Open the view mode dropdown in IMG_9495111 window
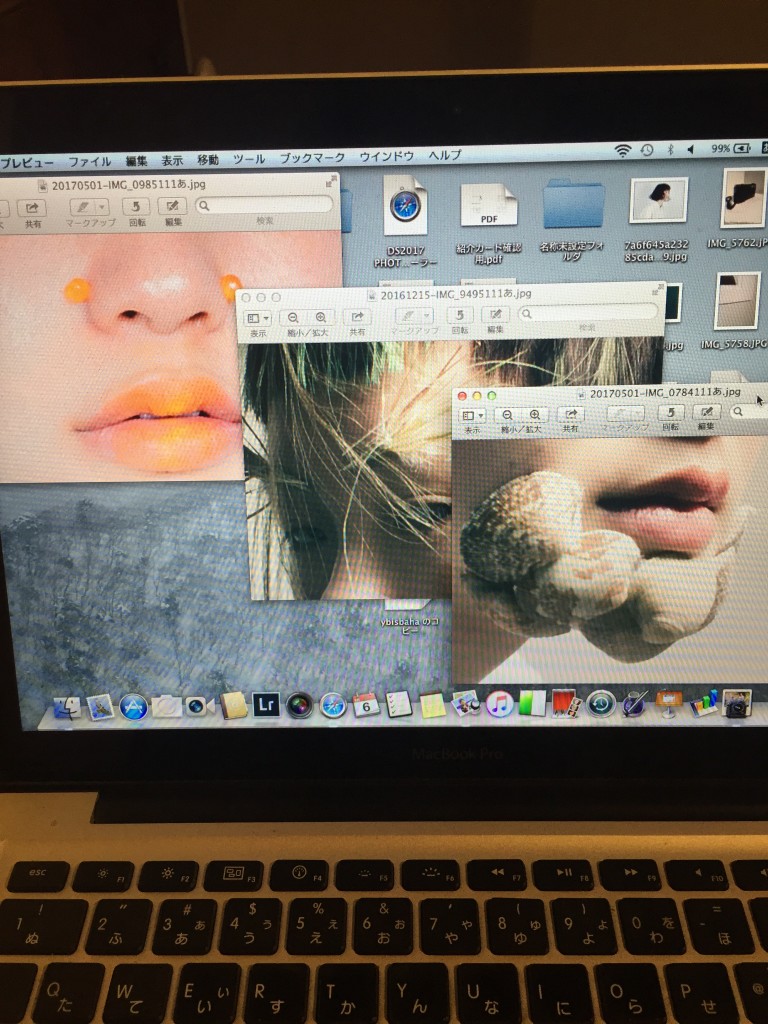The height and width of the screenshot is (1024, 768). pos(258,316)
